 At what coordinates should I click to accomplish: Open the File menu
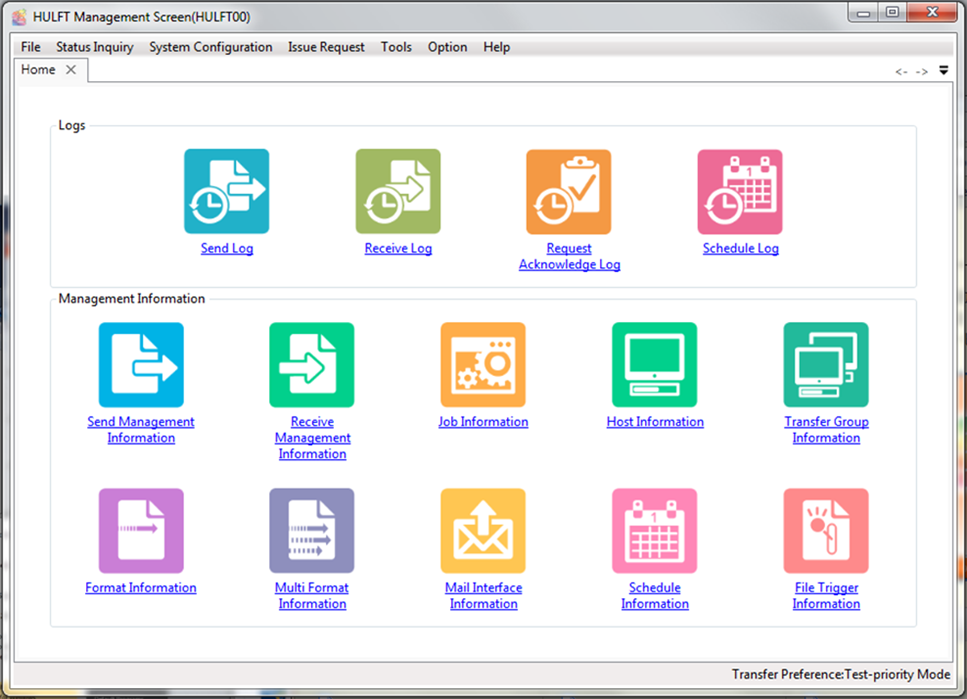click(x=31, y=47)
